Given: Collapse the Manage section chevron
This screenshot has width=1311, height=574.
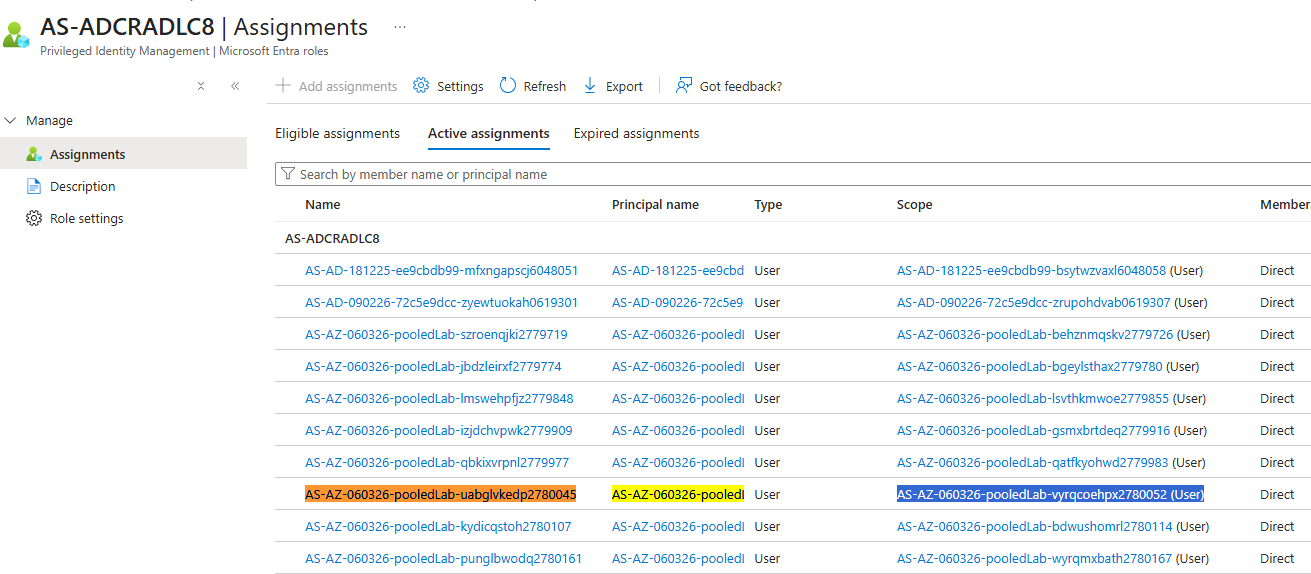Looking at the screenshot, I should click(x=11, y=120).
